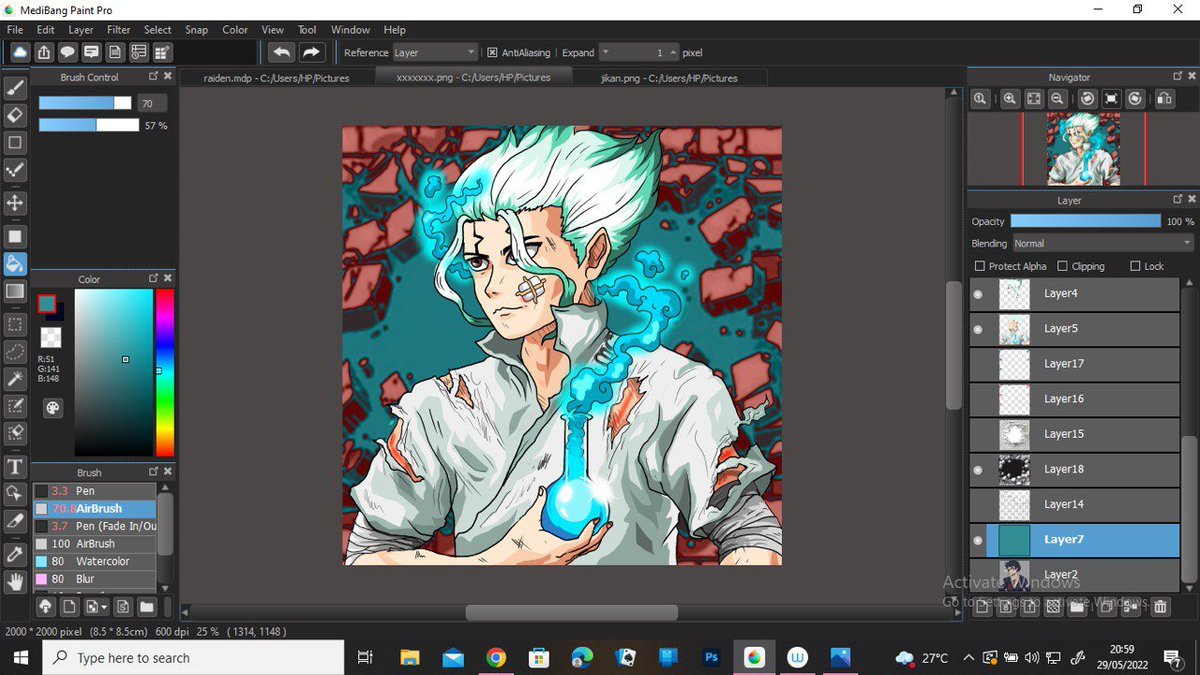The height and width of the screenshot is (675, 1200).
Task: Choose the Blur brush
Action: tap(95, 579)
